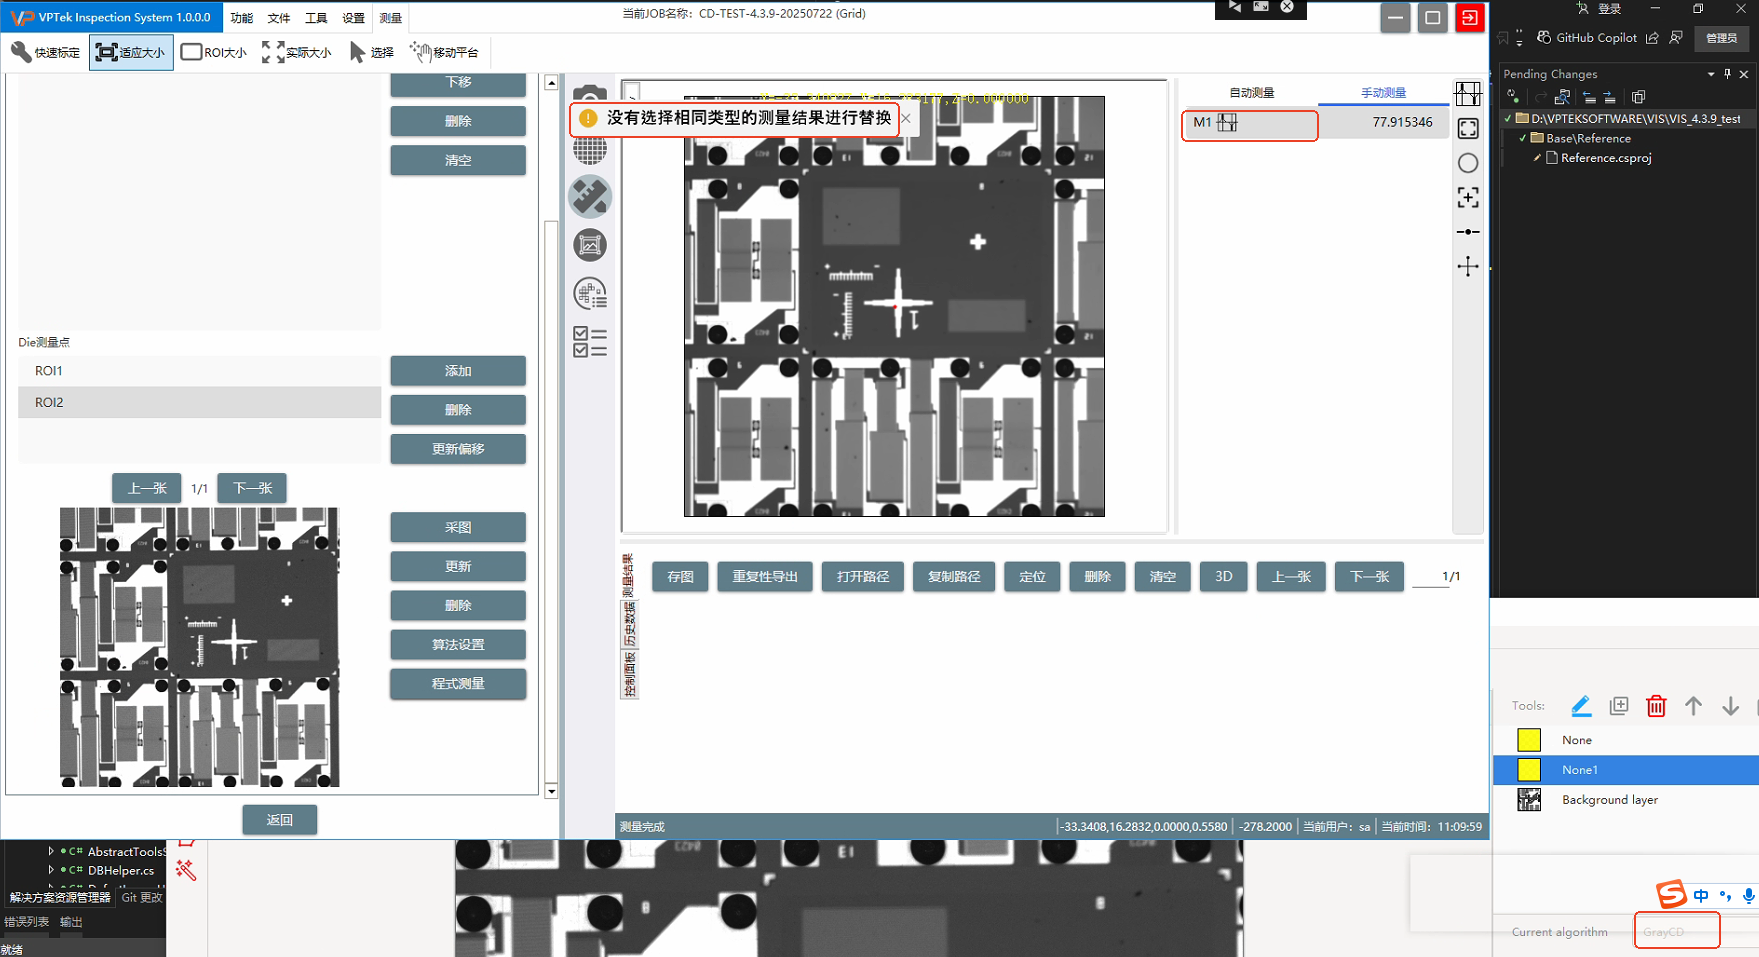Click the blue pencil edit tool
The image size is (1759, 957).
pyautogui.click(x=1581, y=706)
